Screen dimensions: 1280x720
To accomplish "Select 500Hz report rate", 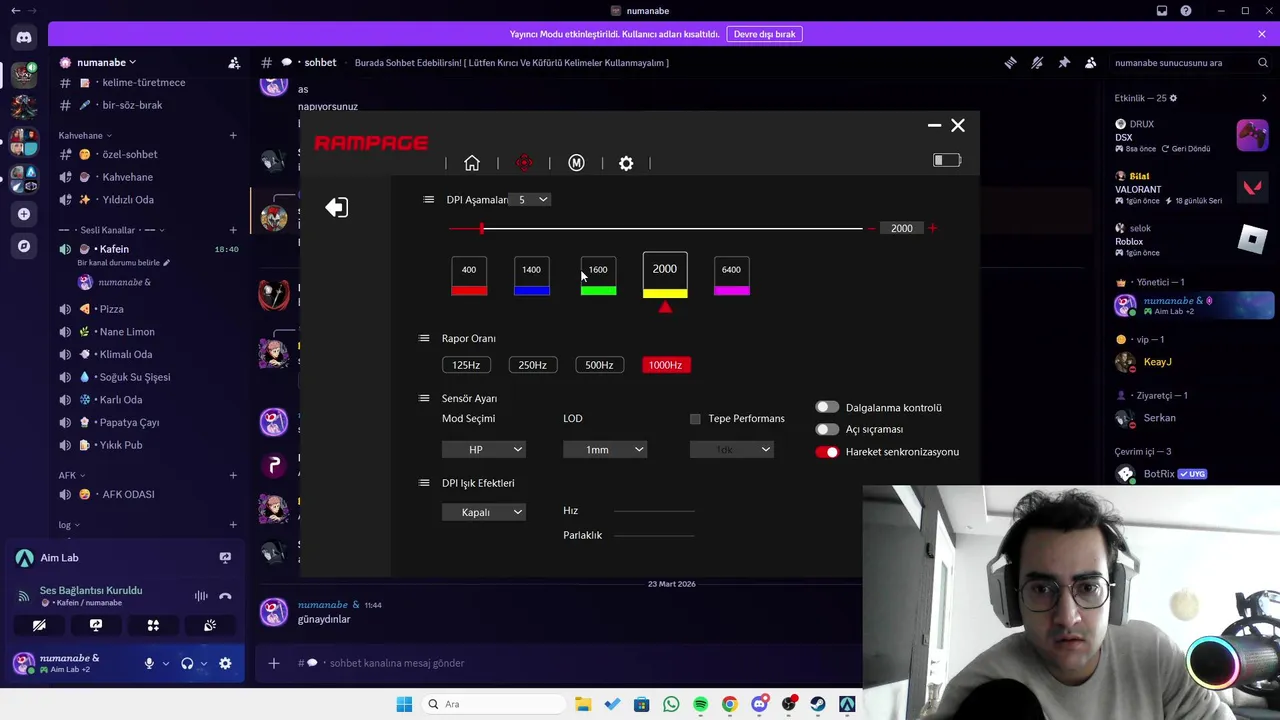I will click(x=599, y=365).
